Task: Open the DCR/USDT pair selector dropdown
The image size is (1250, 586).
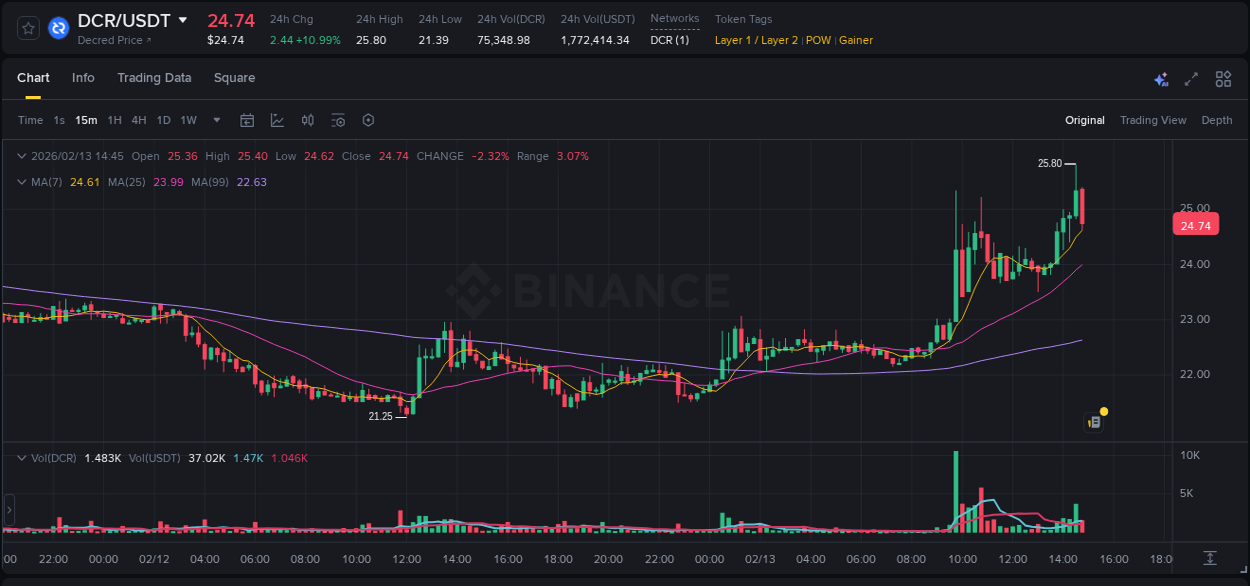Action: pos(182,19)
